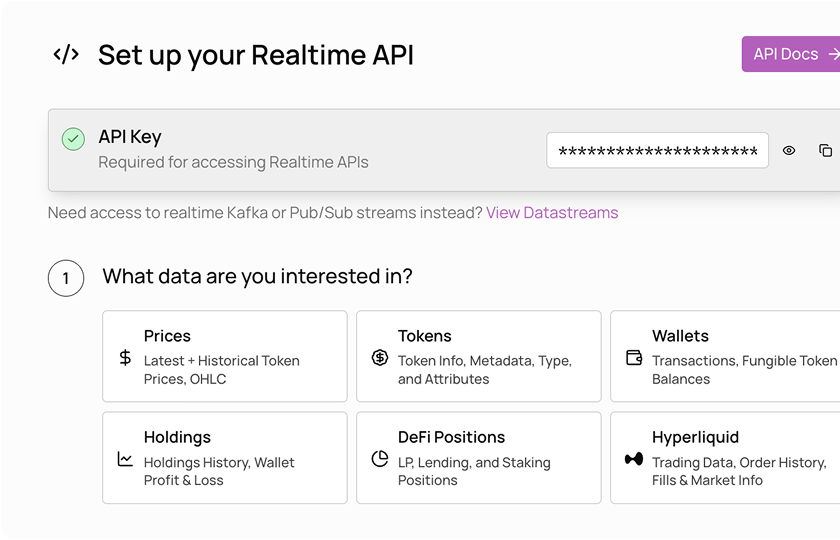
Task: Click the 'Set up your Realtime API' heading
Action: [x=256, y=55]
